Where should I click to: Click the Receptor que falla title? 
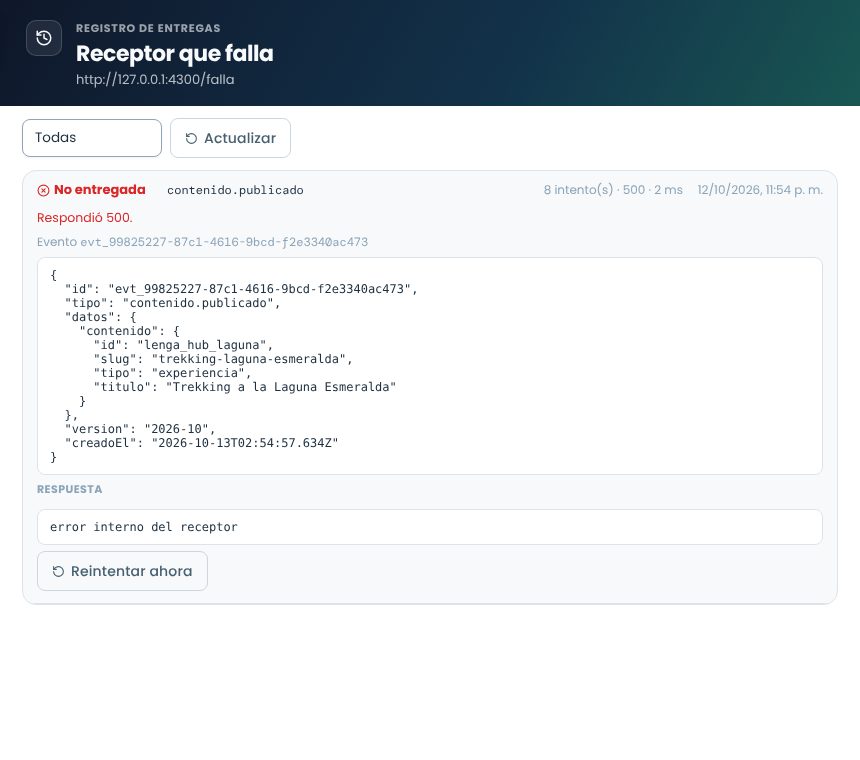tap(174, 54)
